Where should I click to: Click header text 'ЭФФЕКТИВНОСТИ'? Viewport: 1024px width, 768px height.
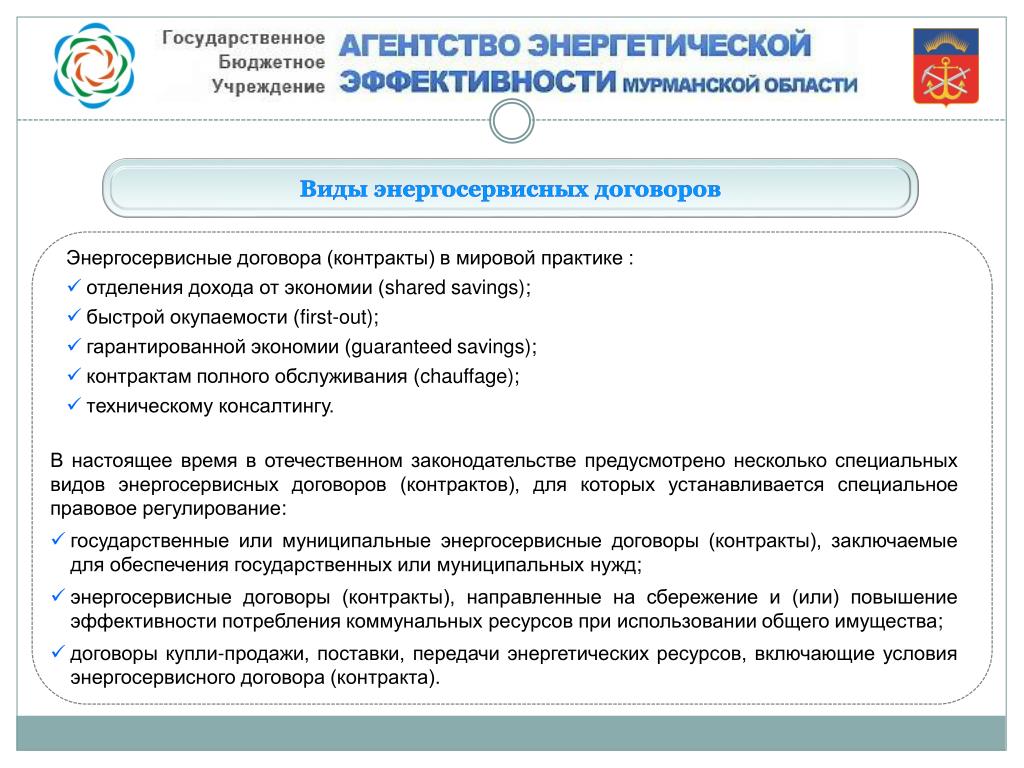tap(477, 82)
